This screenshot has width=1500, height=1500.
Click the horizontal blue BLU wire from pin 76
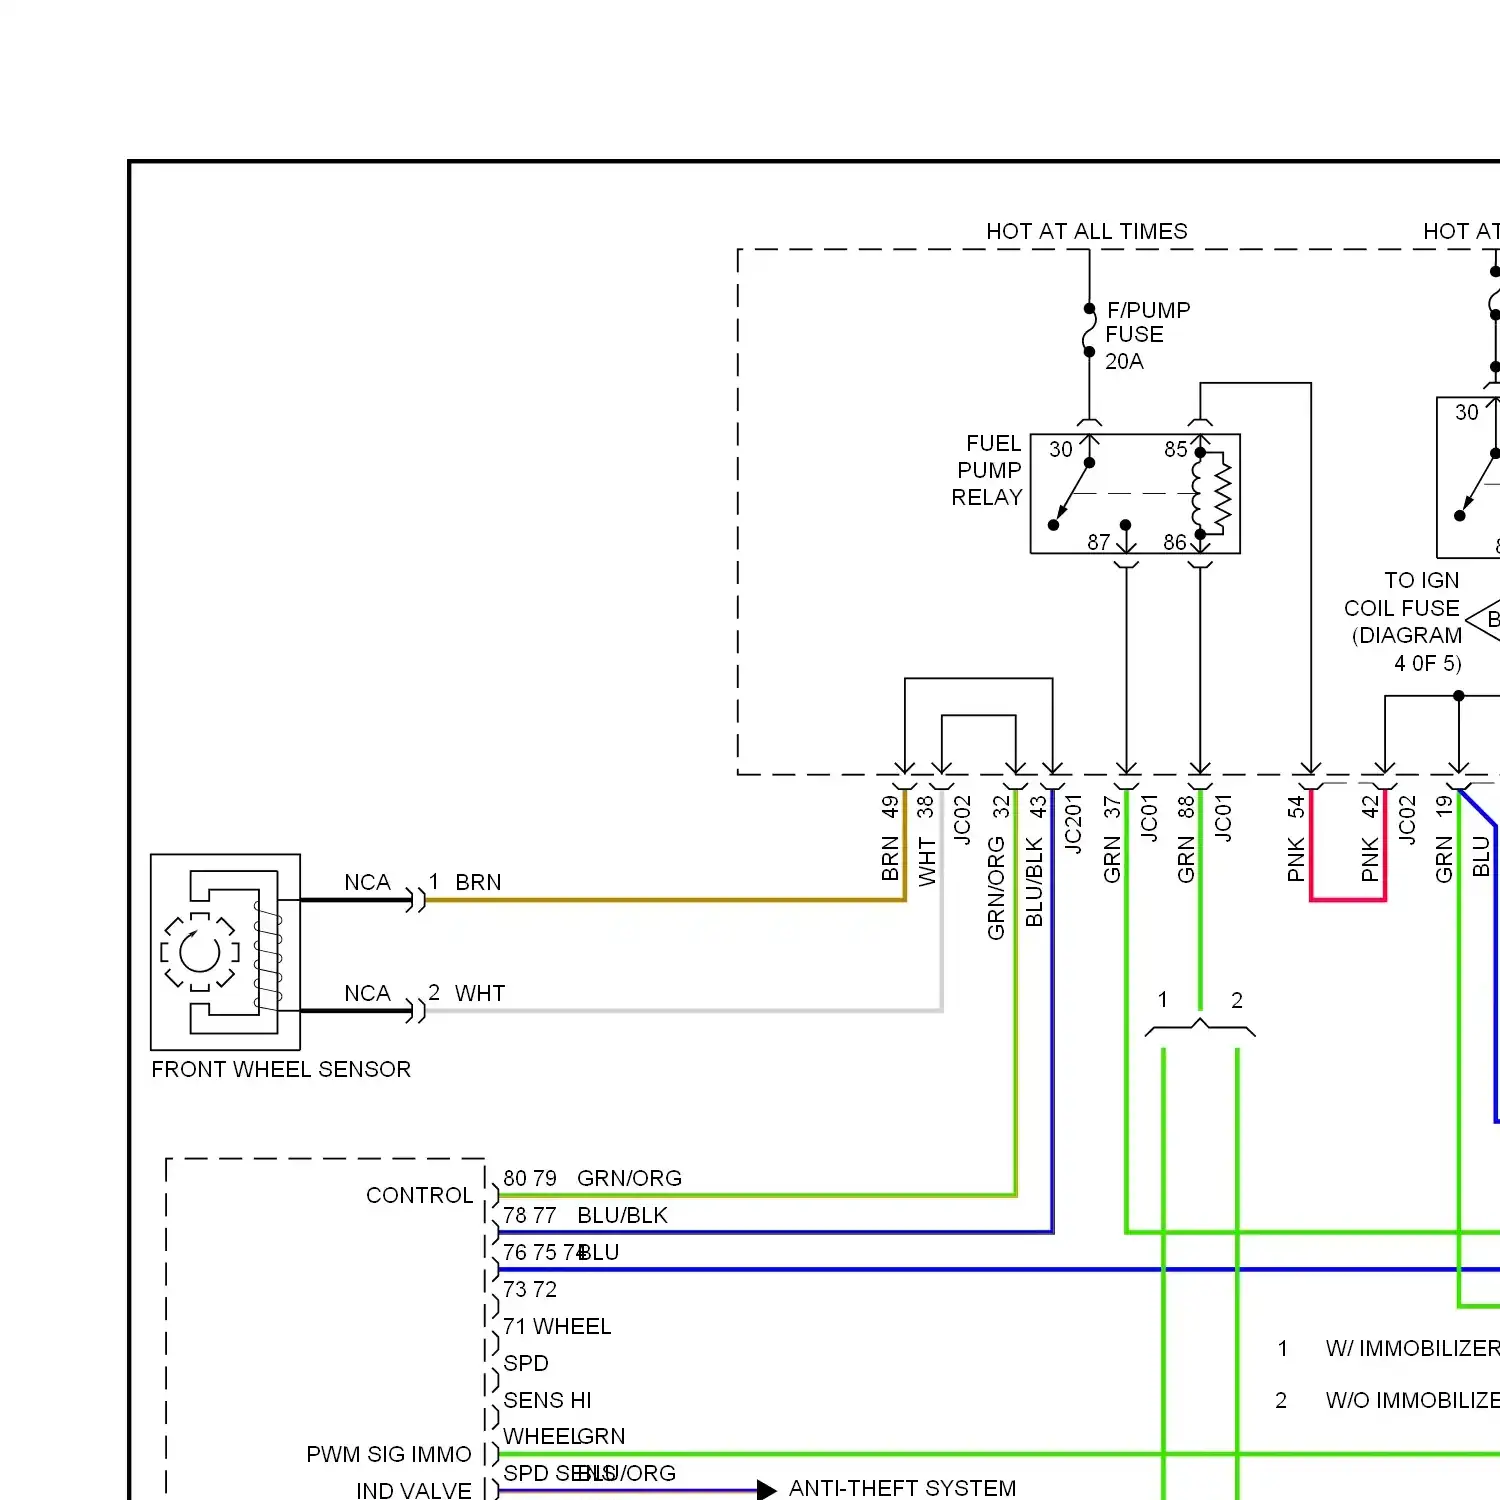tap(998, 1269)
